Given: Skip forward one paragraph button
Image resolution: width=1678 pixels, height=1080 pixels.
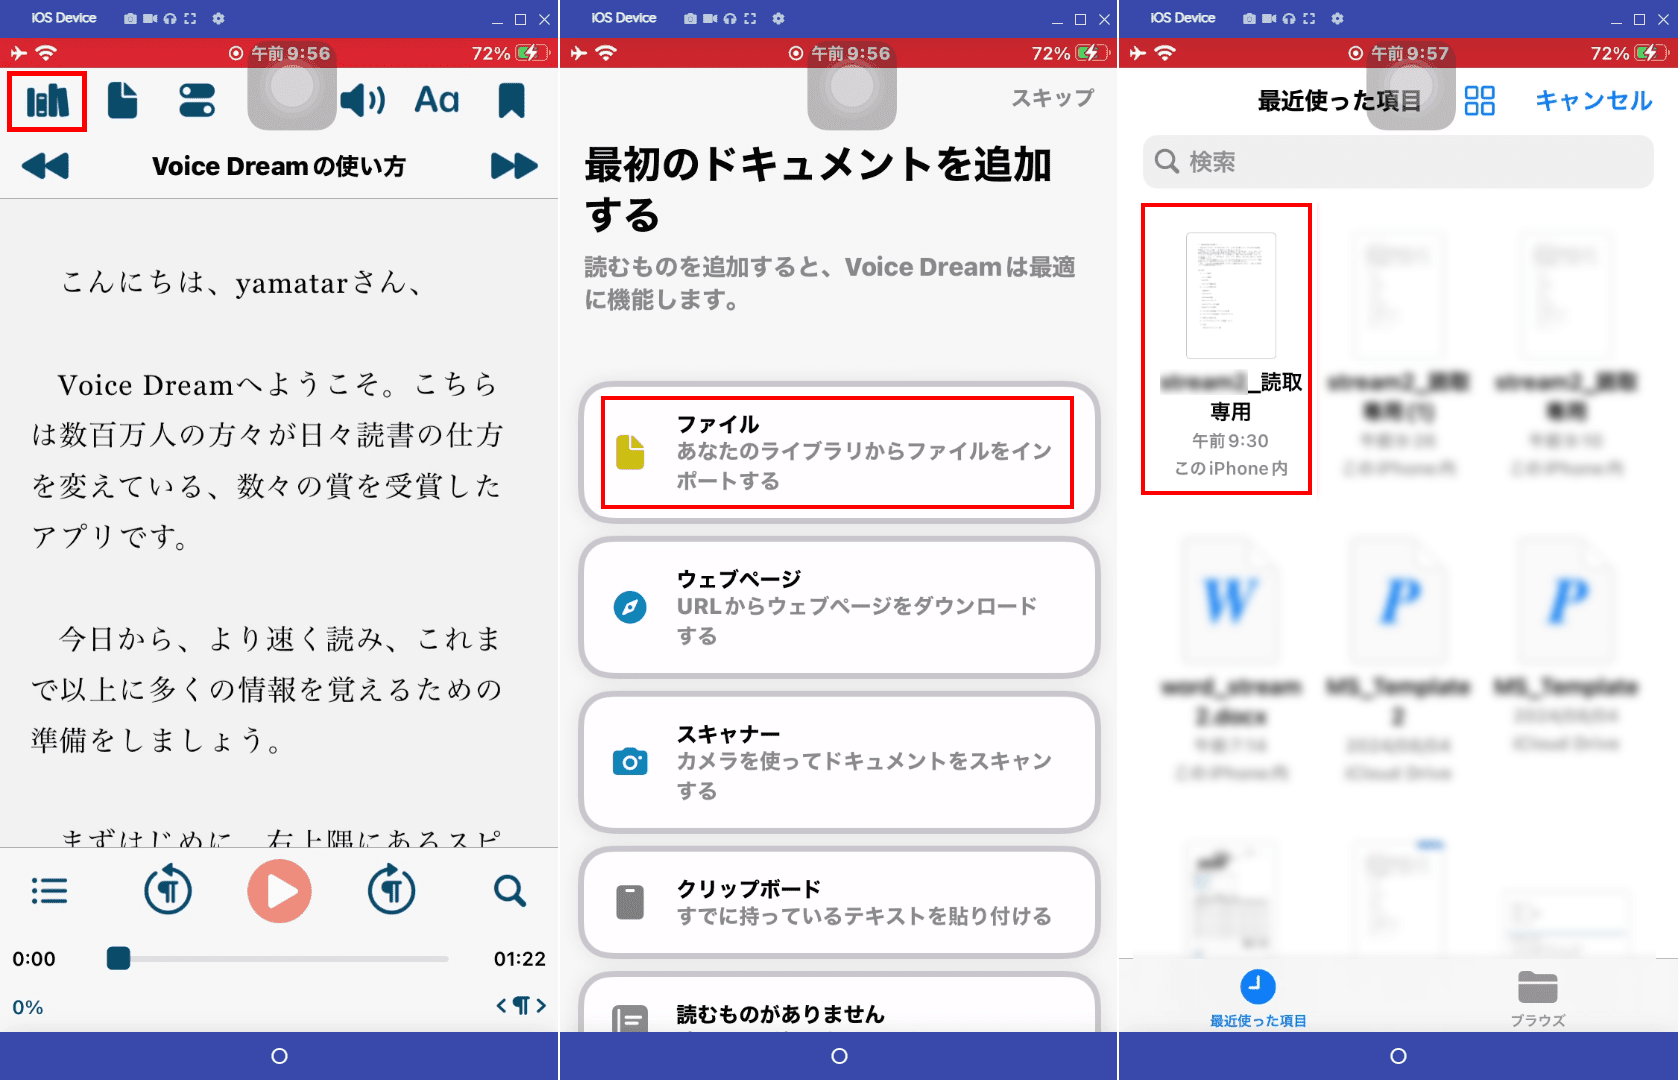Looking at the screenshot, I should (x=391, y=890).
